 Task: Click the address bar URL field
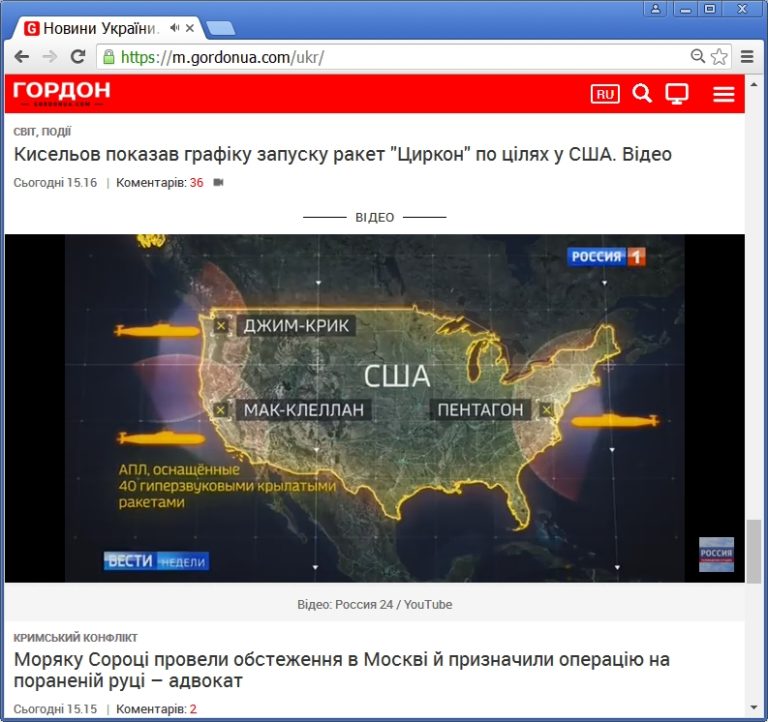point(400,57)
